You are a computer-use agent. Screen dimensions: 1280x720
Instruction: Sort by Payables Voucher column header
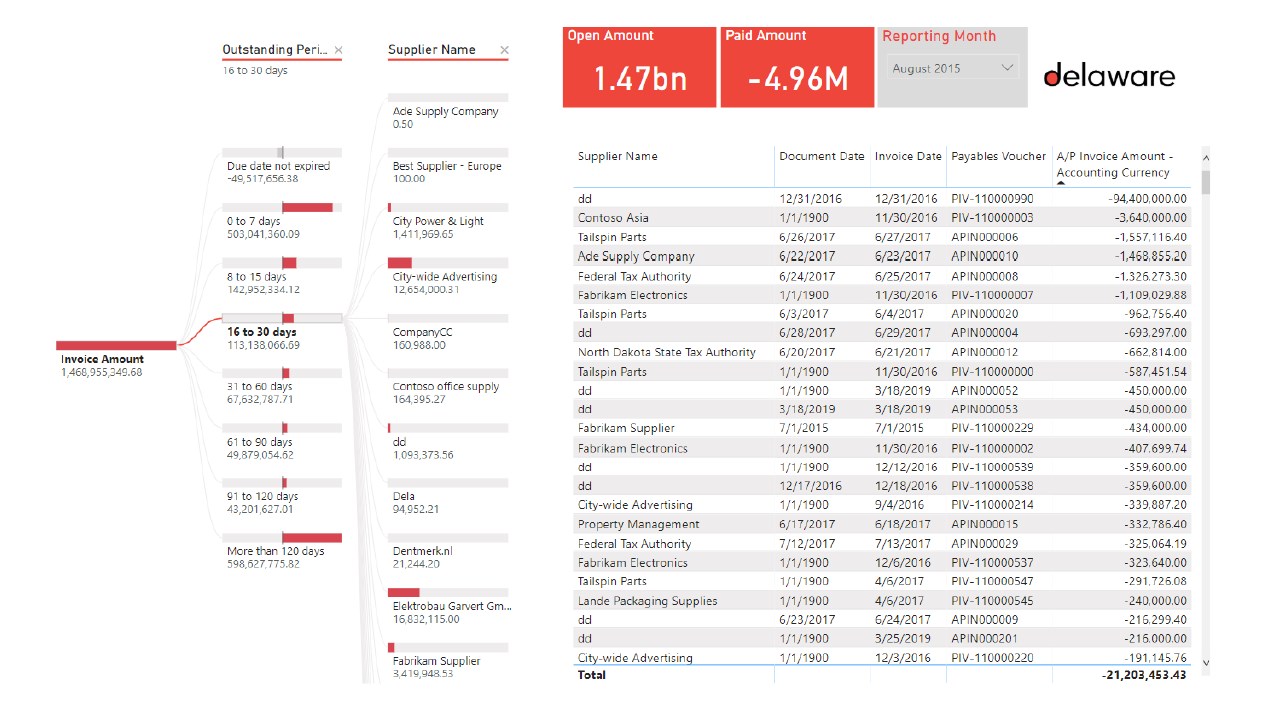click(998, 156)
